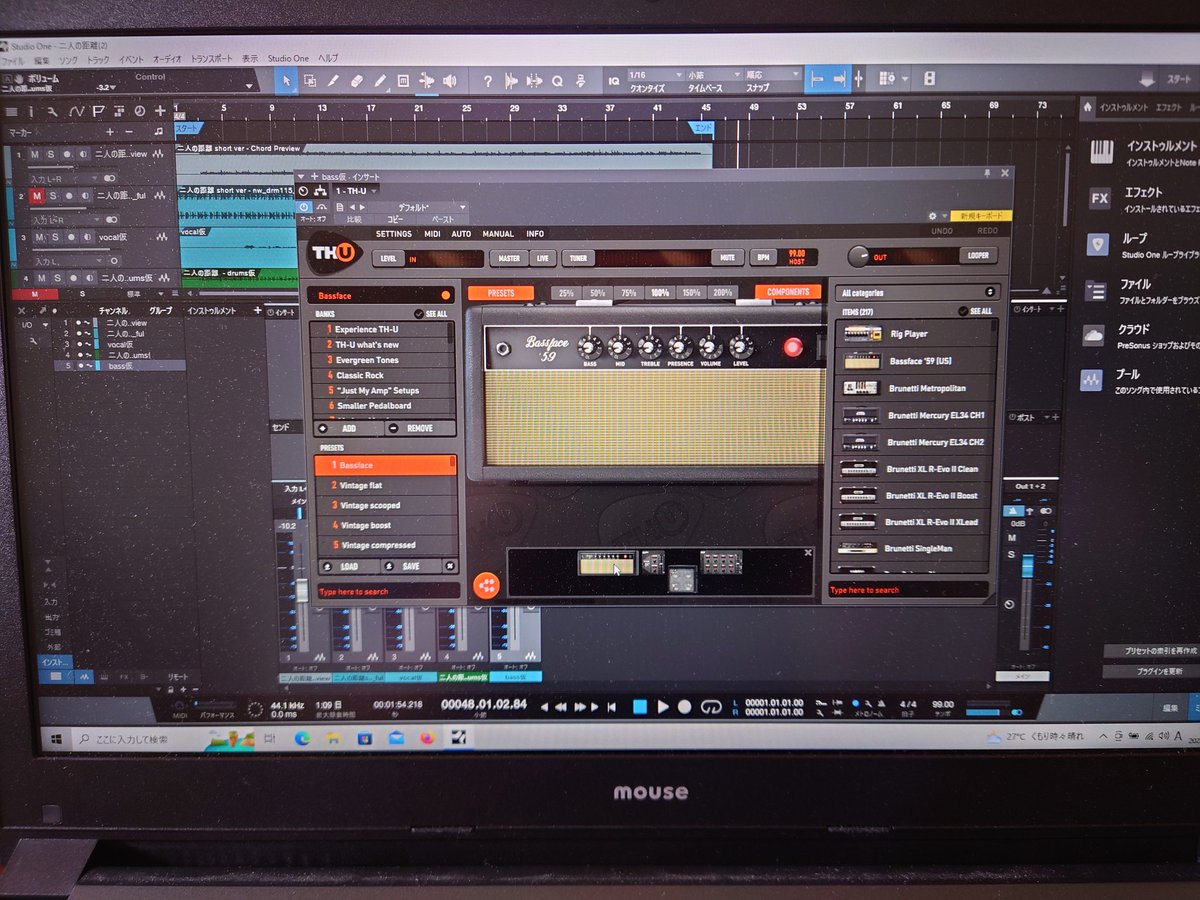Open the snap mode dropdown
Image resolution: width=1200 pixels, height=900 pixels.
coord(772,75)
